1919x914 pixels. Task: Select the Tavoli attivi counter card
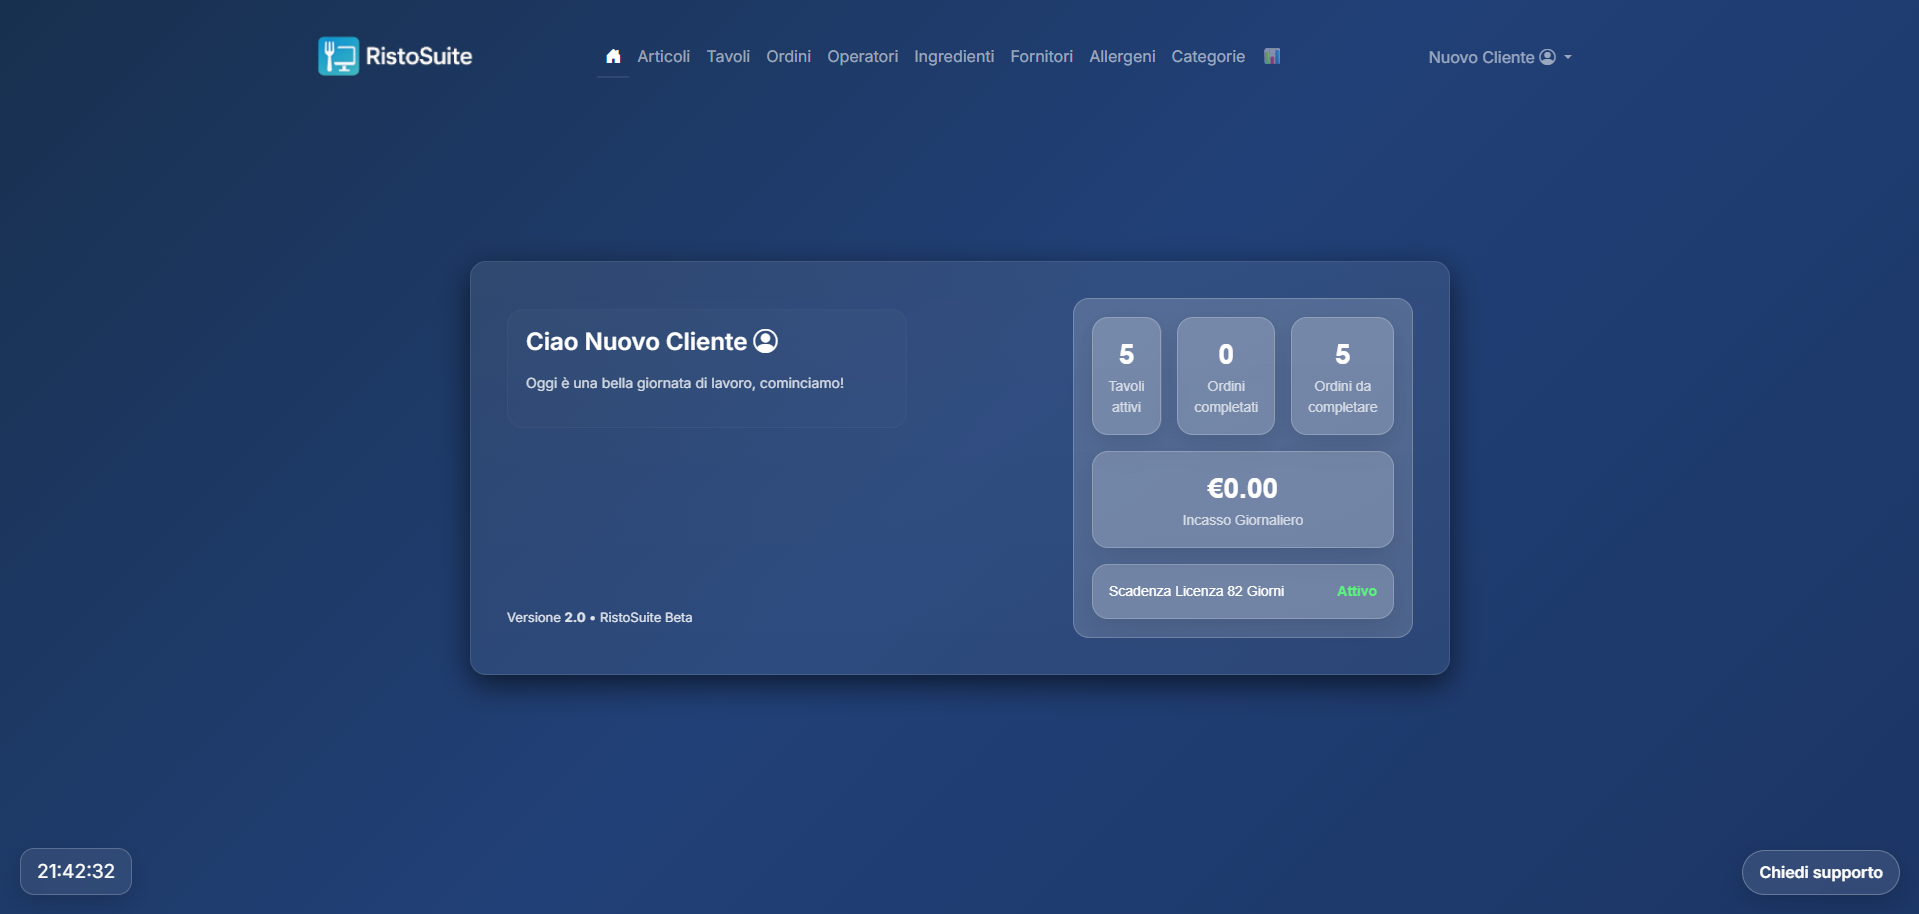pos(1126,376)
